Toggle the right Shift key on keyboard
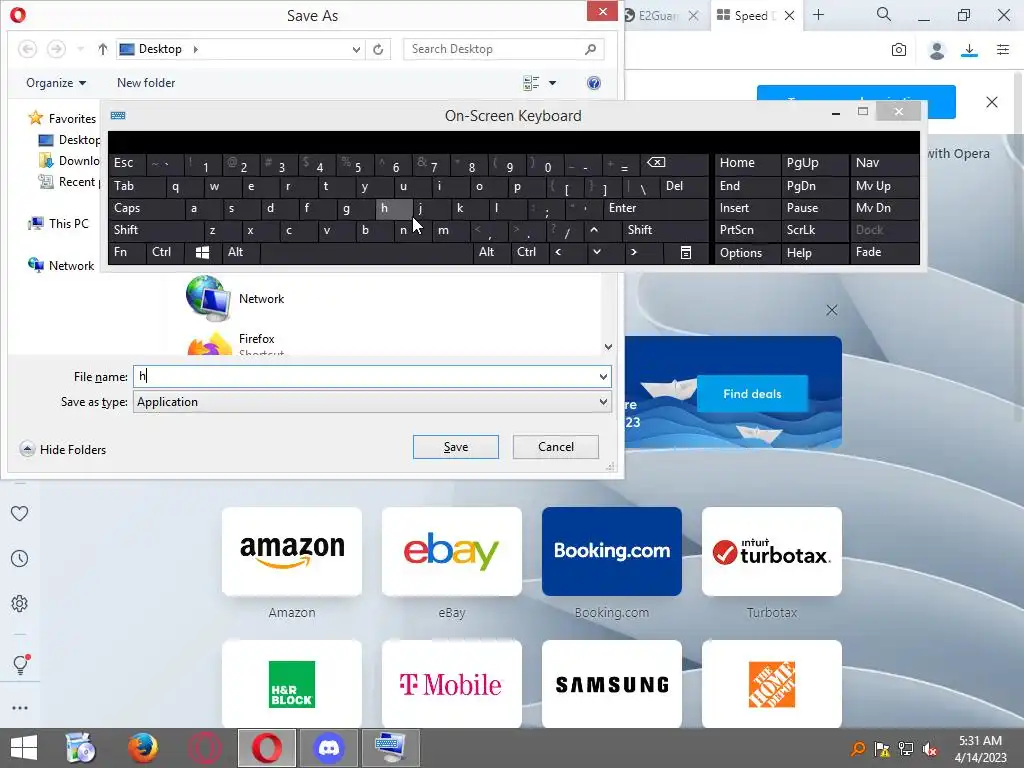This screenshot has height=768, width=1024. pos(666,230)
